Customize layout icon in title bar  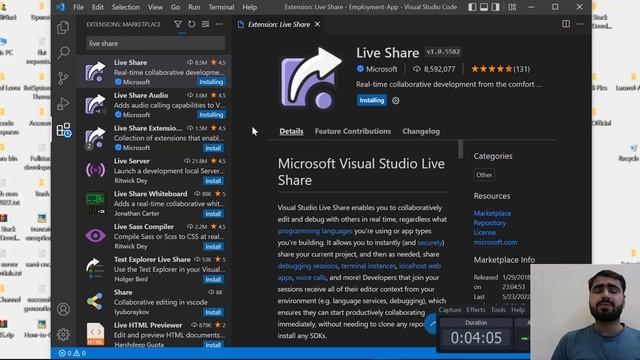tap(512, 7)
